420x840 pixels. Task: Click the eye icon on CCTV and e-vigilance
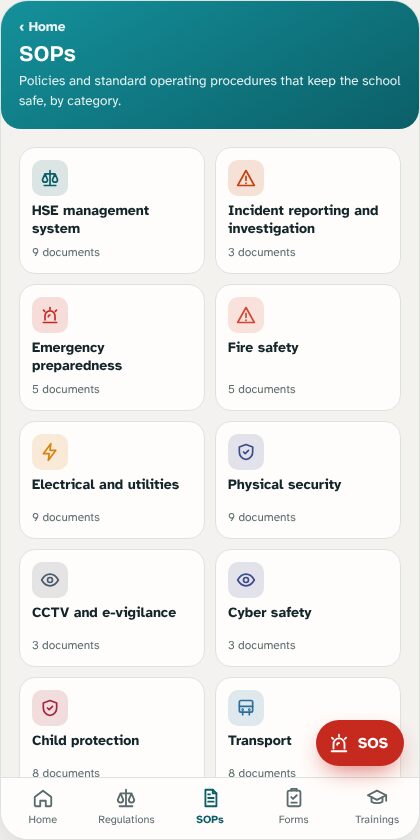(x=50, y=580)
